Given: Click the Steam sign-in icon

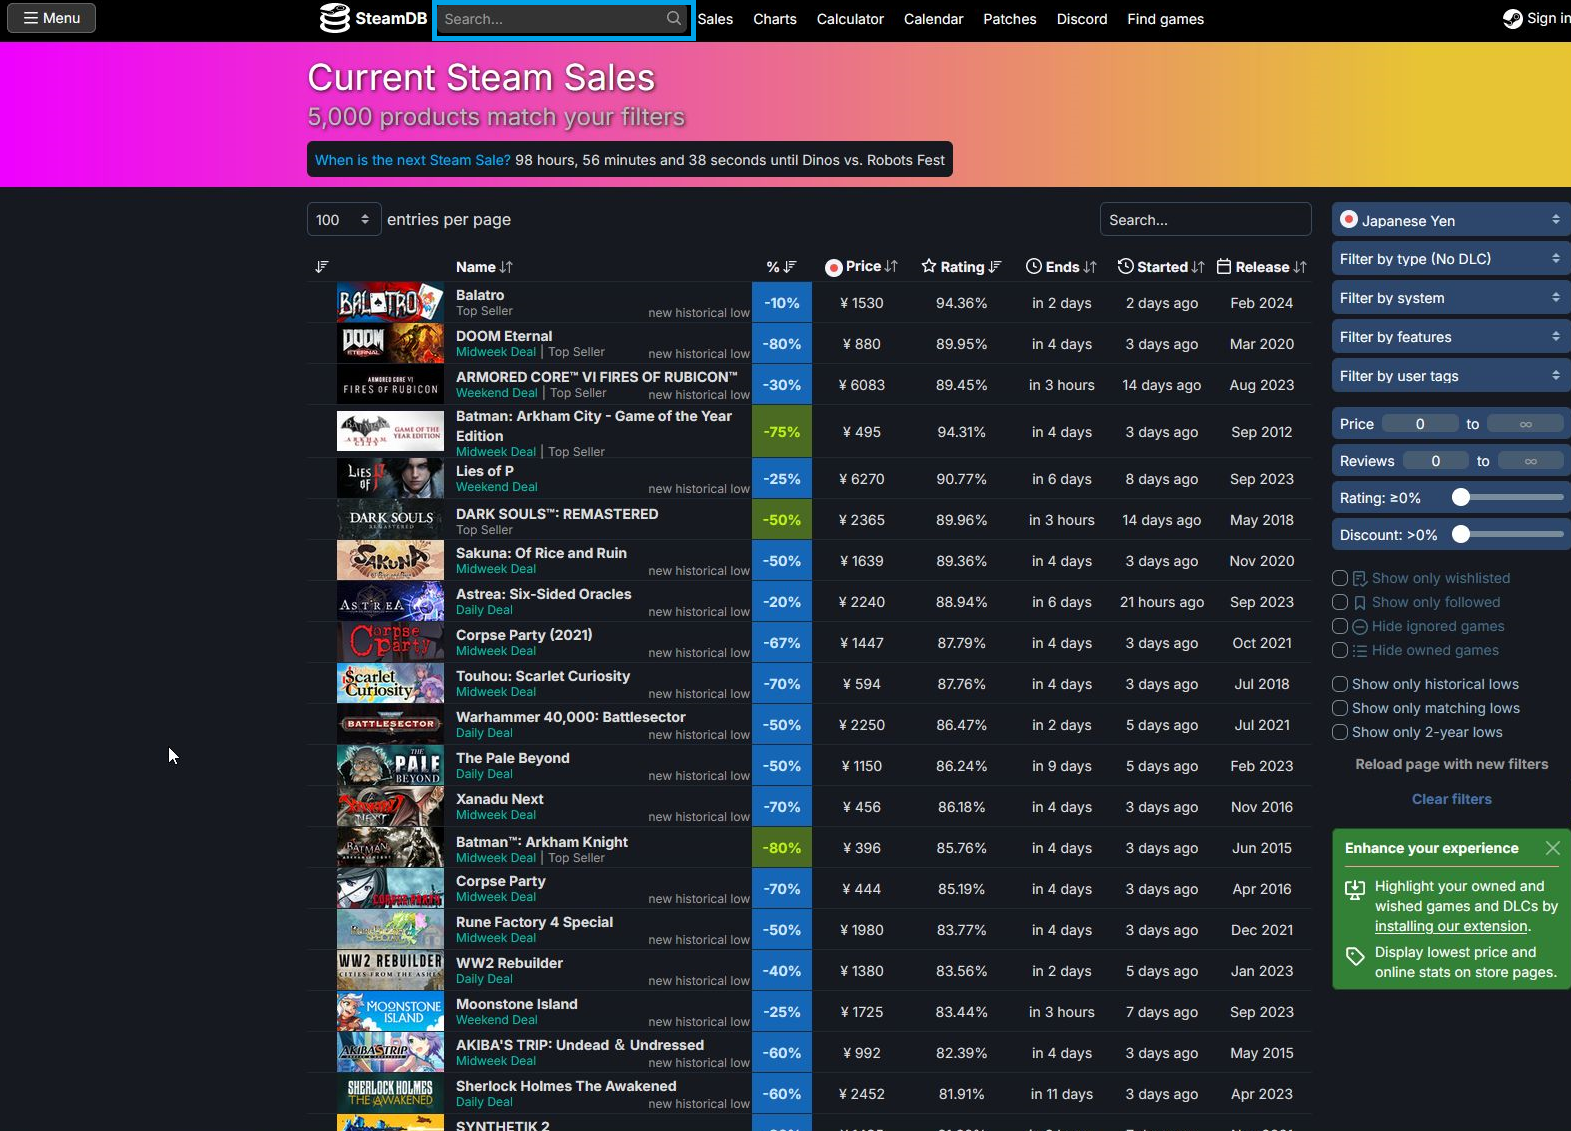Looking at the screenshot, I should point(1512,18).
